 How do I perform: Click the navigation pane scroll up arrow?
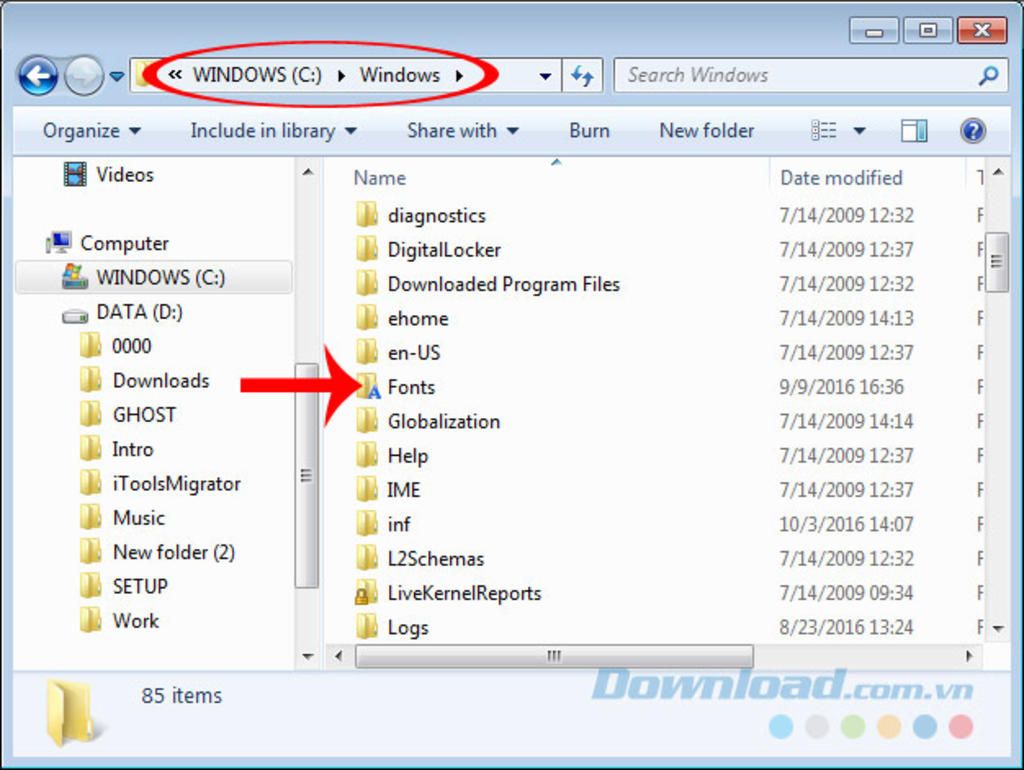point(308,172)
